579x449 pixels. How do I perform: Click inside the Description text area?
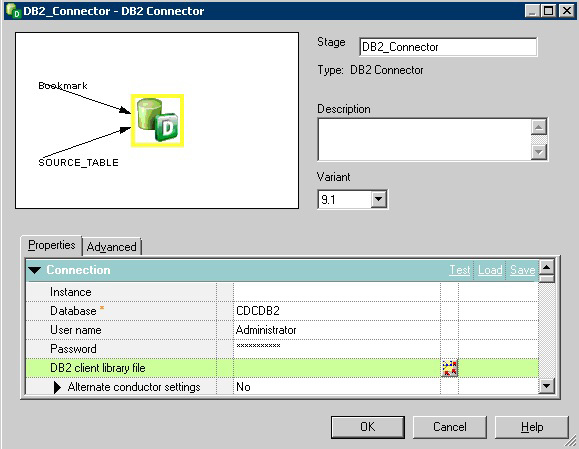[x=425, y=140]
